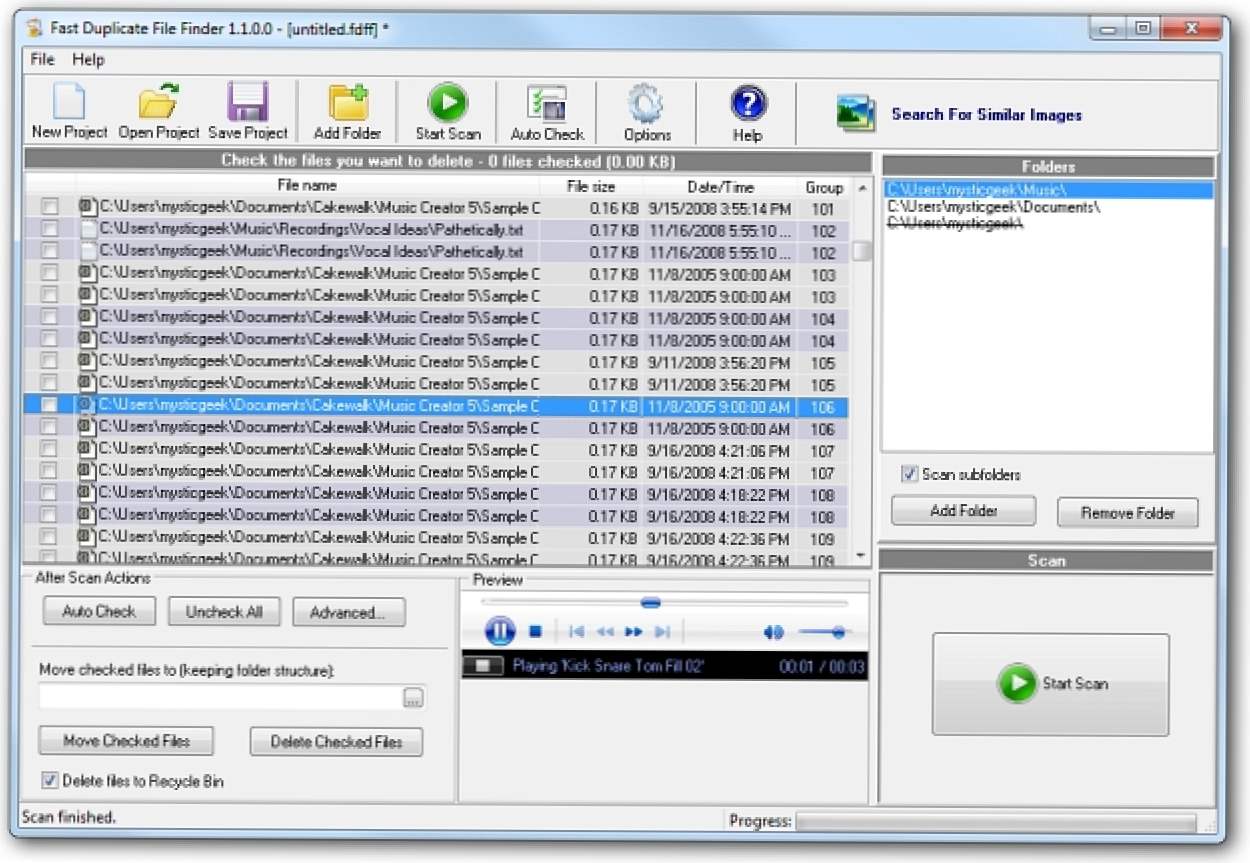Open the File menu
This screenshot has height=863, width=1250.
42,60
